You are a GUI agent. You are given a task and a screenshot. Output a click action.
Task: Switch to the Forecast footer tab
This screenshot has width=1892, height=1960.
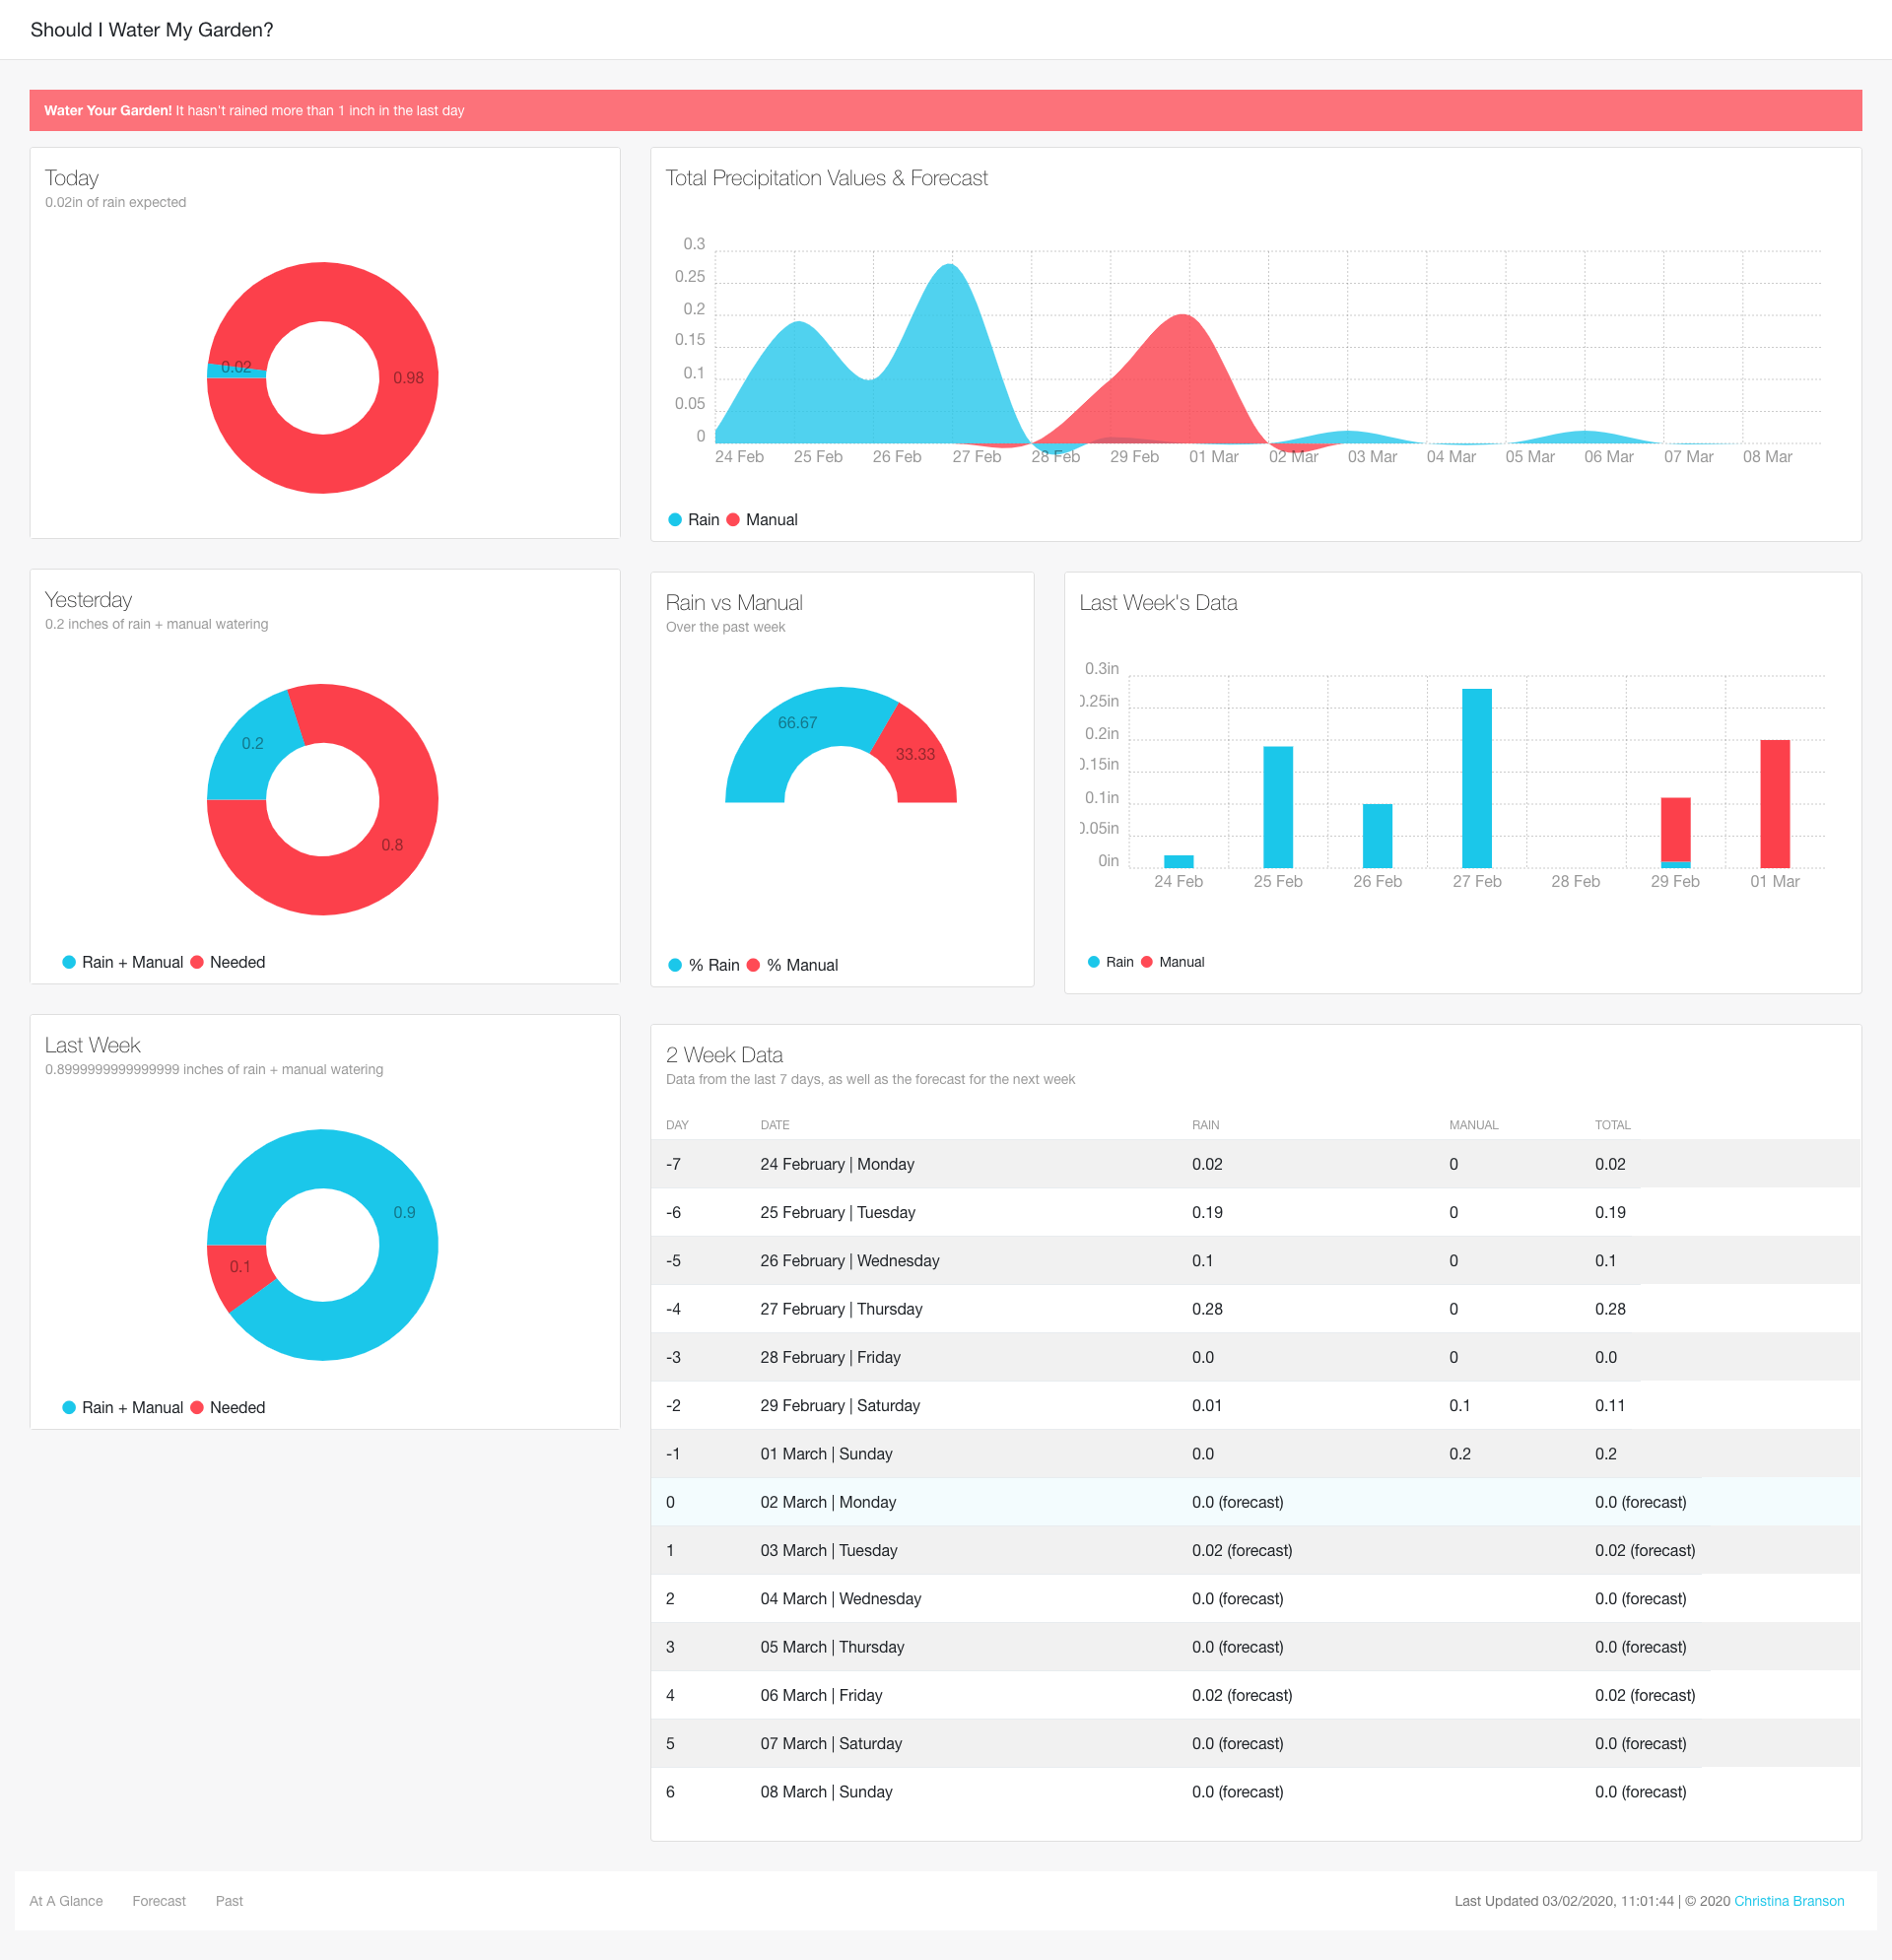tap(159, 1901)
